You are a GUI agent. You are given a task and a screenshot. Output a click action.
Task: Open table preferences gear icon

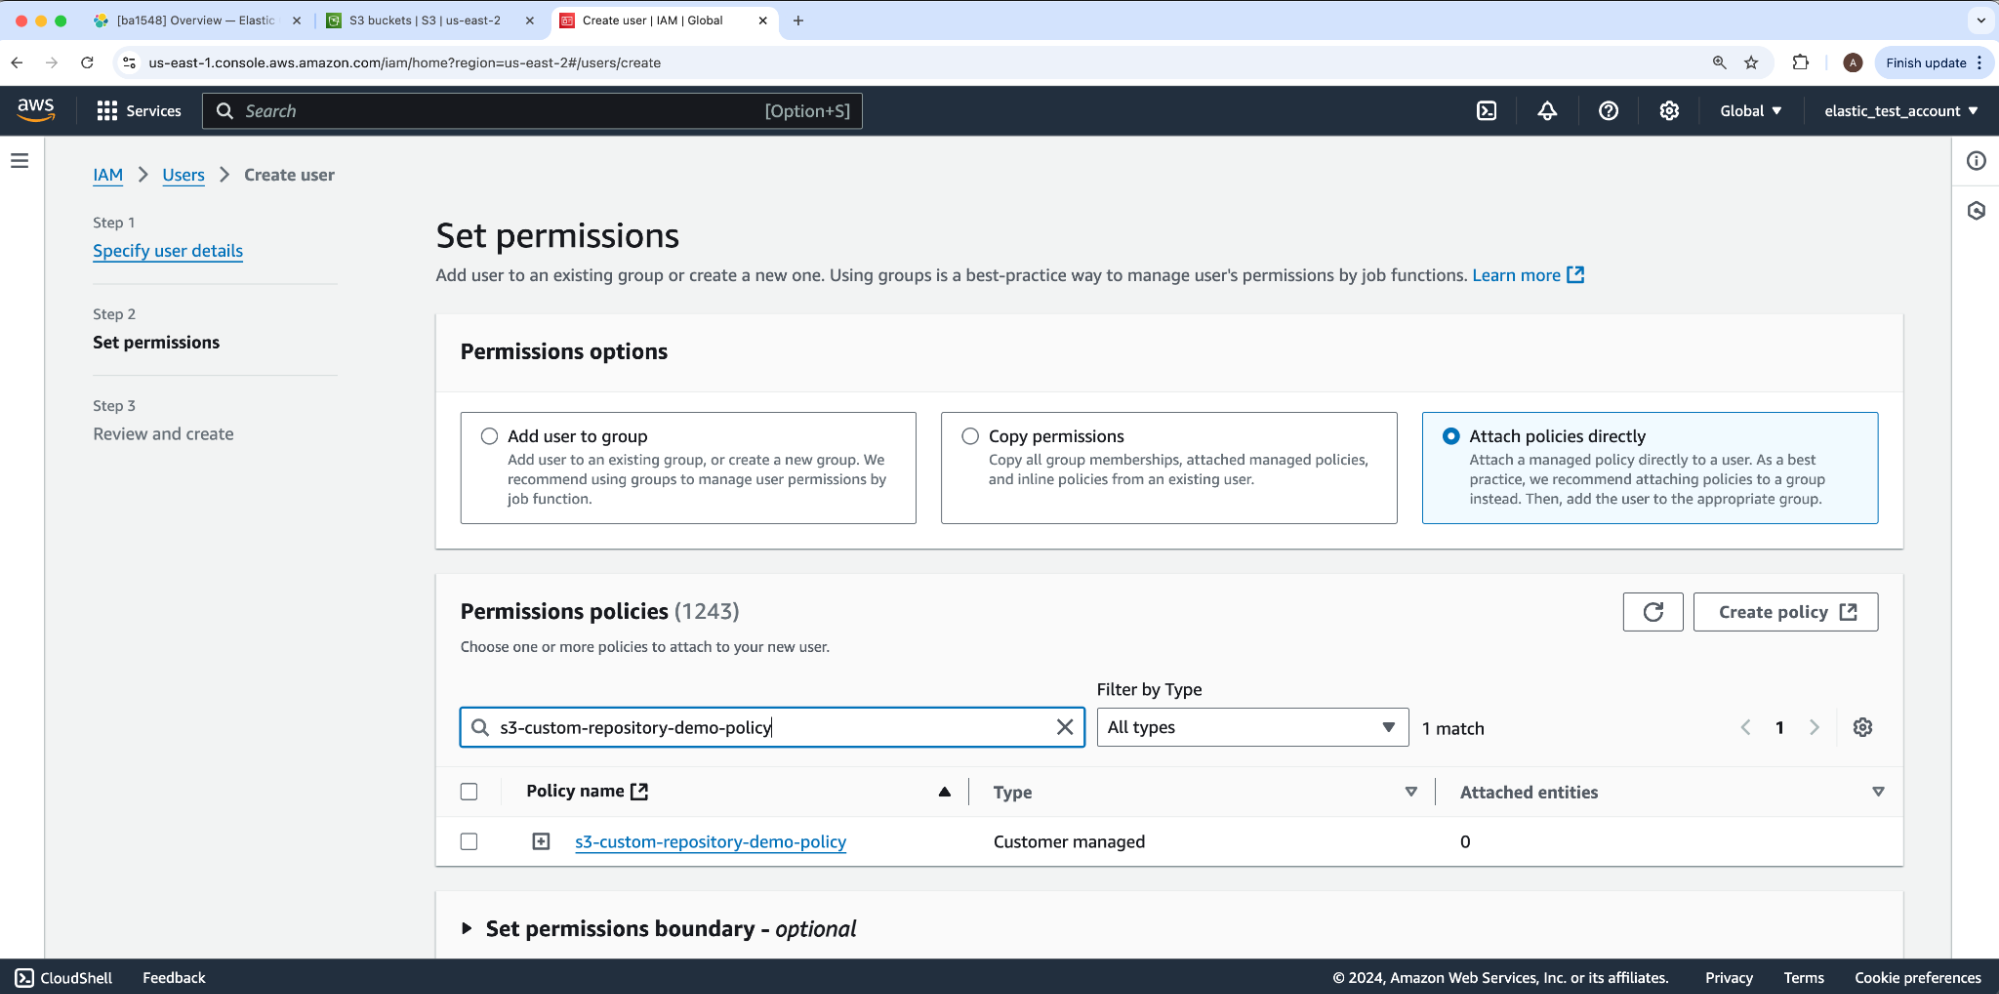(x=1862, y=728)
